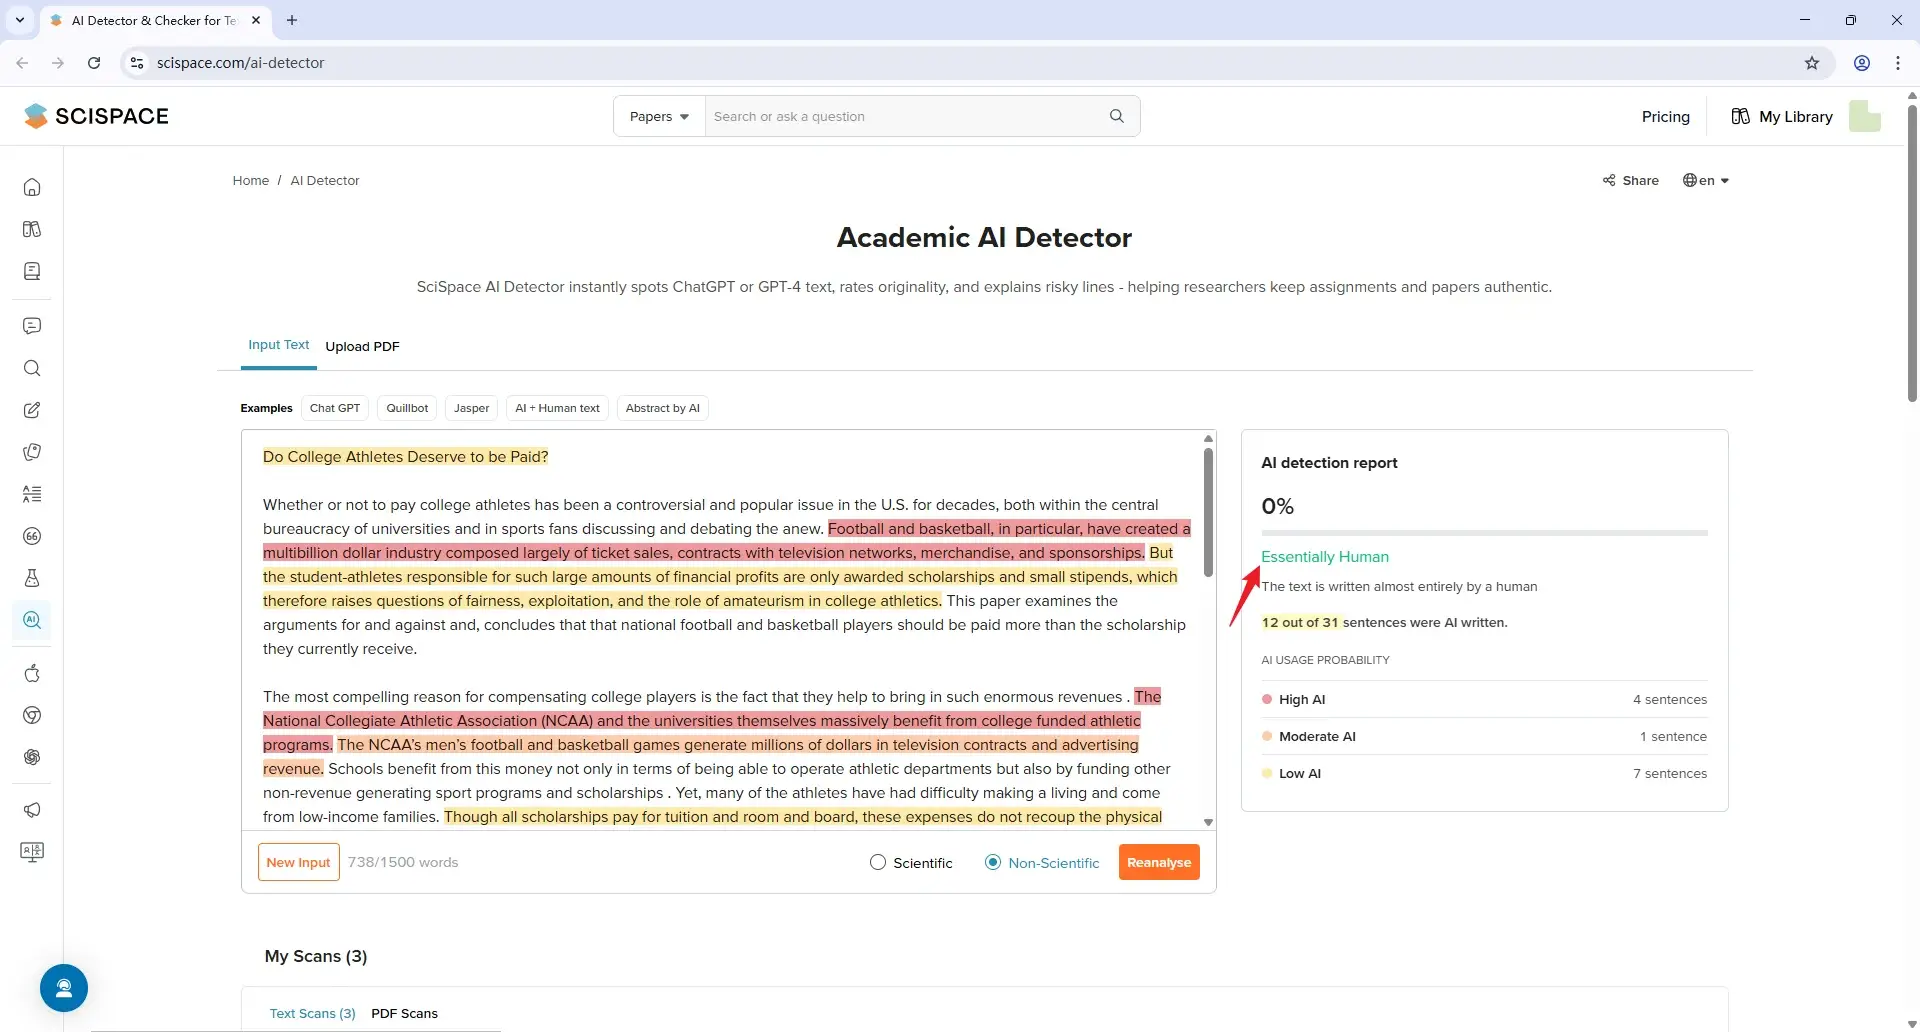Viewport: 1920px width, 1032px height.
Task: Open the PDF Scans tab
Action: click(x=405, y=1013)
